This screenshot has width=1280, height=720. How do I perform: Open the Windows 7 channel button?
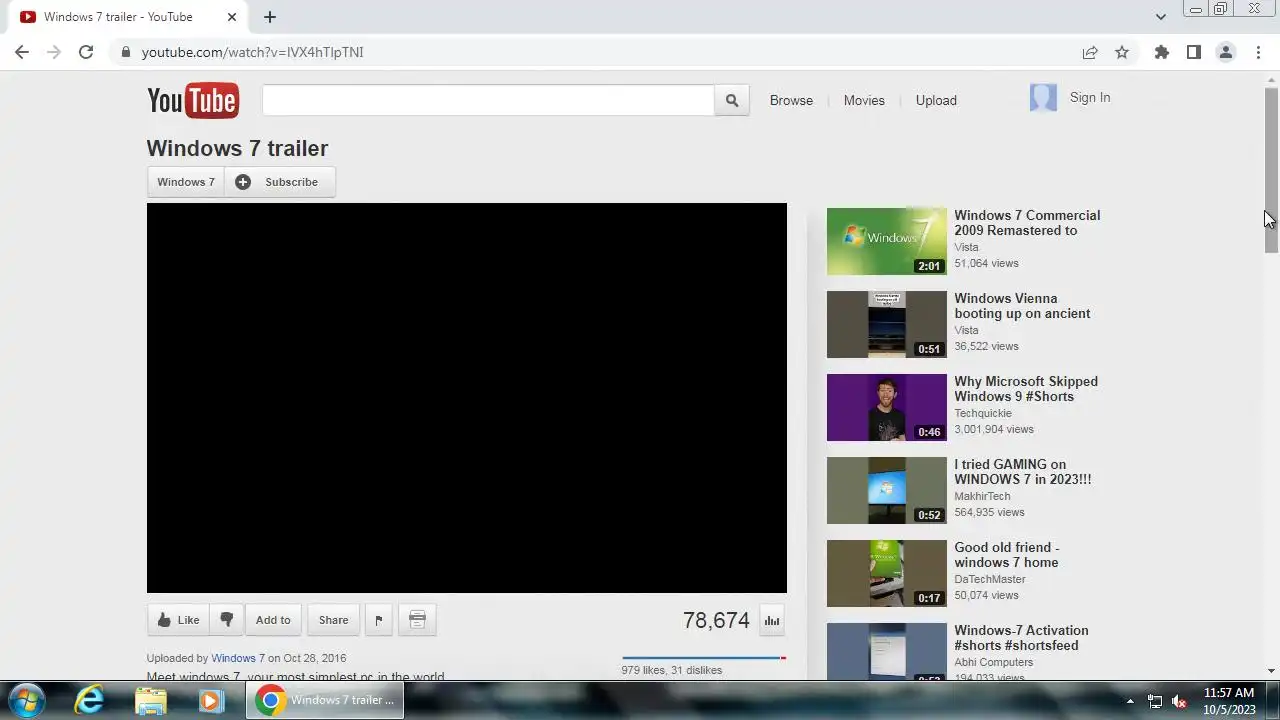186,182
